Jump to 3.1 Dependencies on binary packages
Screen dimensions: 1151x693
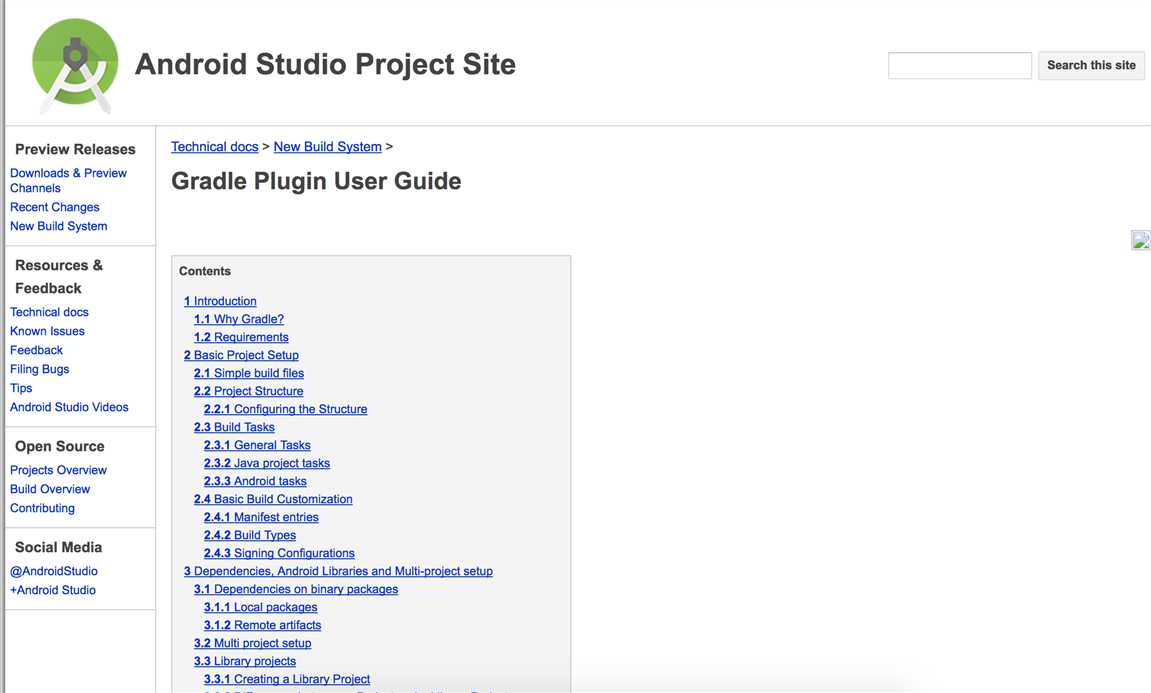click(x=296, y=589)
